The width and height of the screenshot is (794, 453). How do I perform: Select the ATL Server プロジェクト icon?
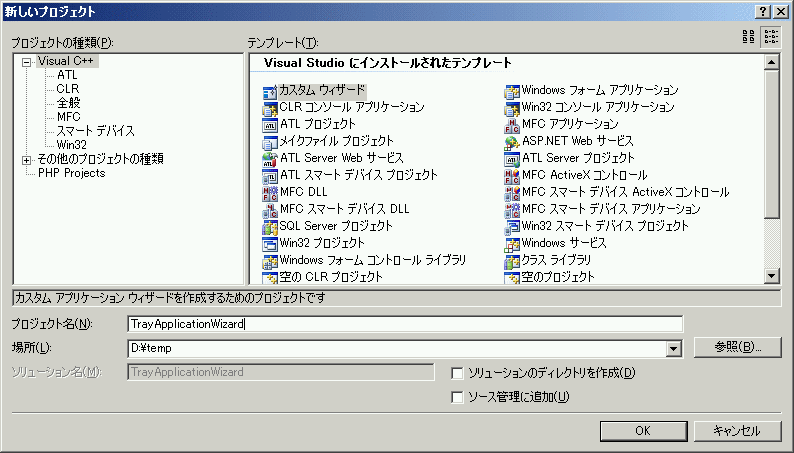click(512, 160)
